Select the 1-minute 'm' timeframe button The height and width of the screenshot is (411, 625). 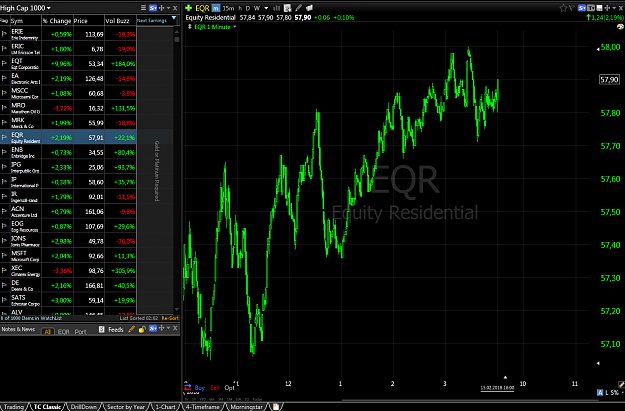[216, 8]
